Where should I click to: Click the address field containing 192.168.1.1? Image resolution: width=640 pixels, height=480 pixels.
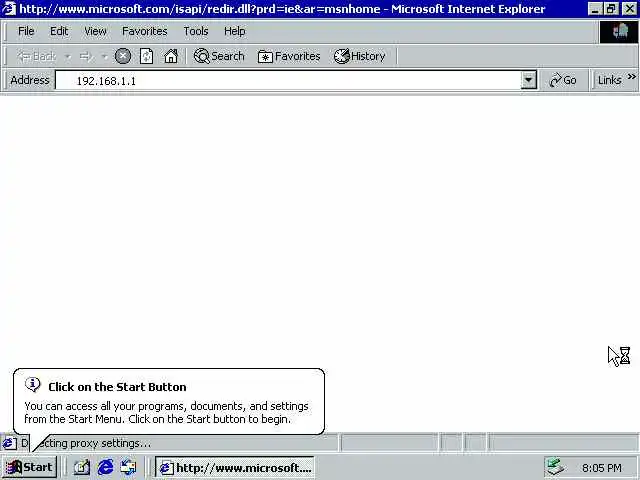click(x=288, y=80)
